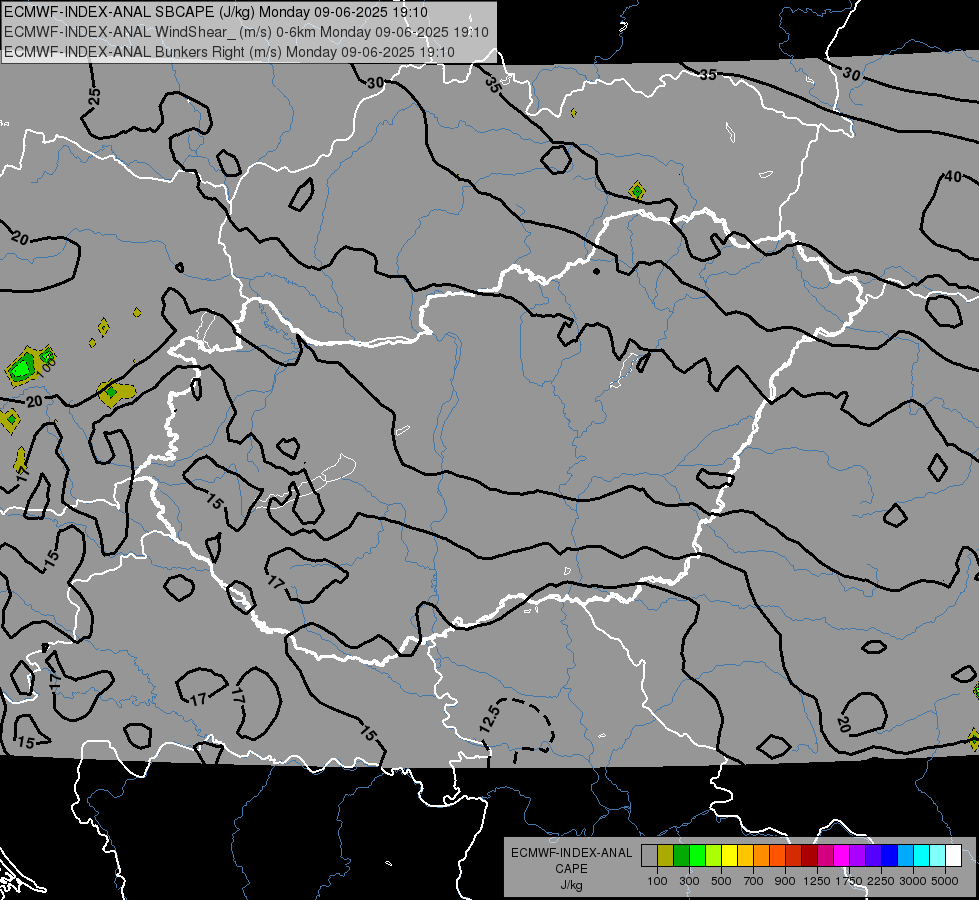Click the 3000 legend tick value
The width and height of the screenshot is (979, 900).
[x=913, y=881]
